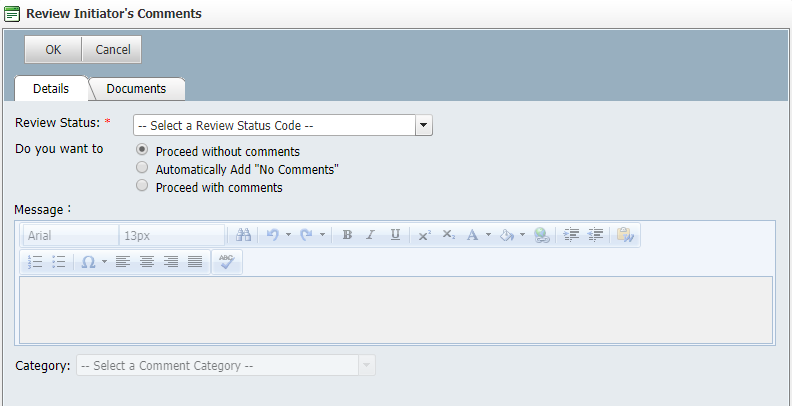Screen dimensions: 792x406
Task: Click the Undo icon in editor toolbar
Action: [x=273, y=235]
